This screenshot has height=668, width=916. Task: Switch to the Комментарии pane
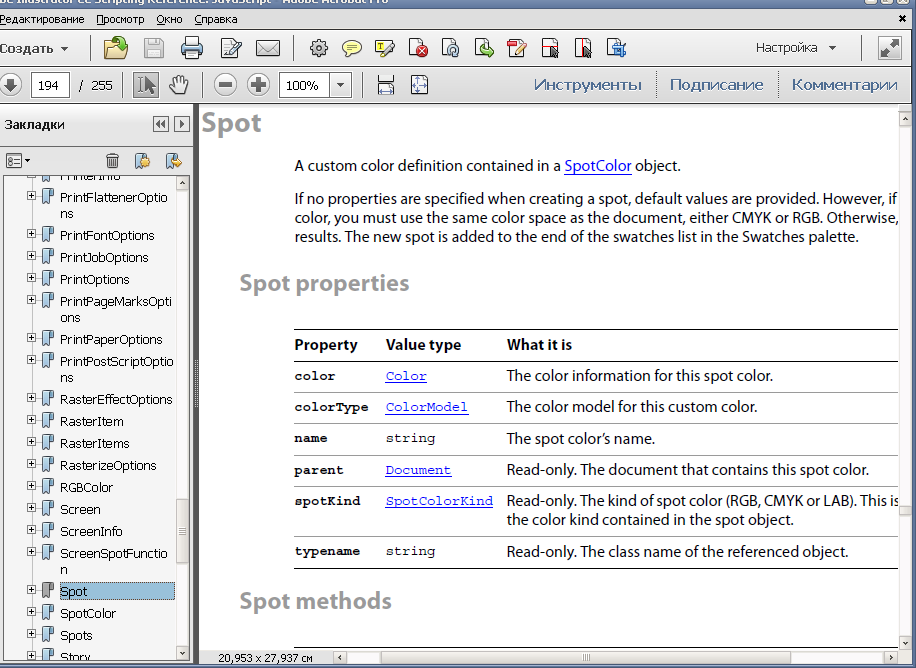click(x=844, y=85)
